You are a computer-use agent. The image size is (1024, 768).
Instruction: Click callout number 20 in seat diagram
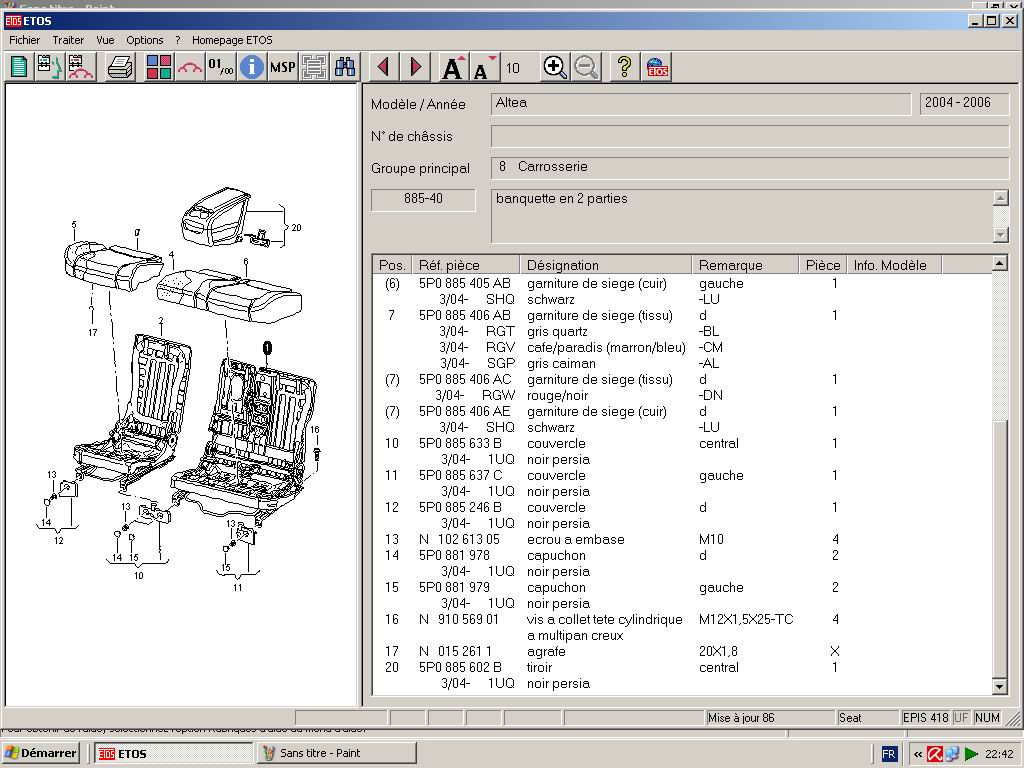(x=296, y=228)
